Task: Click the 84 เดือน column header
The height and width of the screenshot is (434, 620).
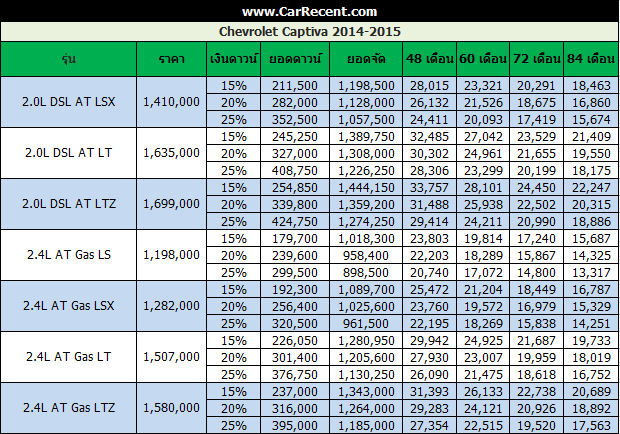Action: (x=589, y=60)
